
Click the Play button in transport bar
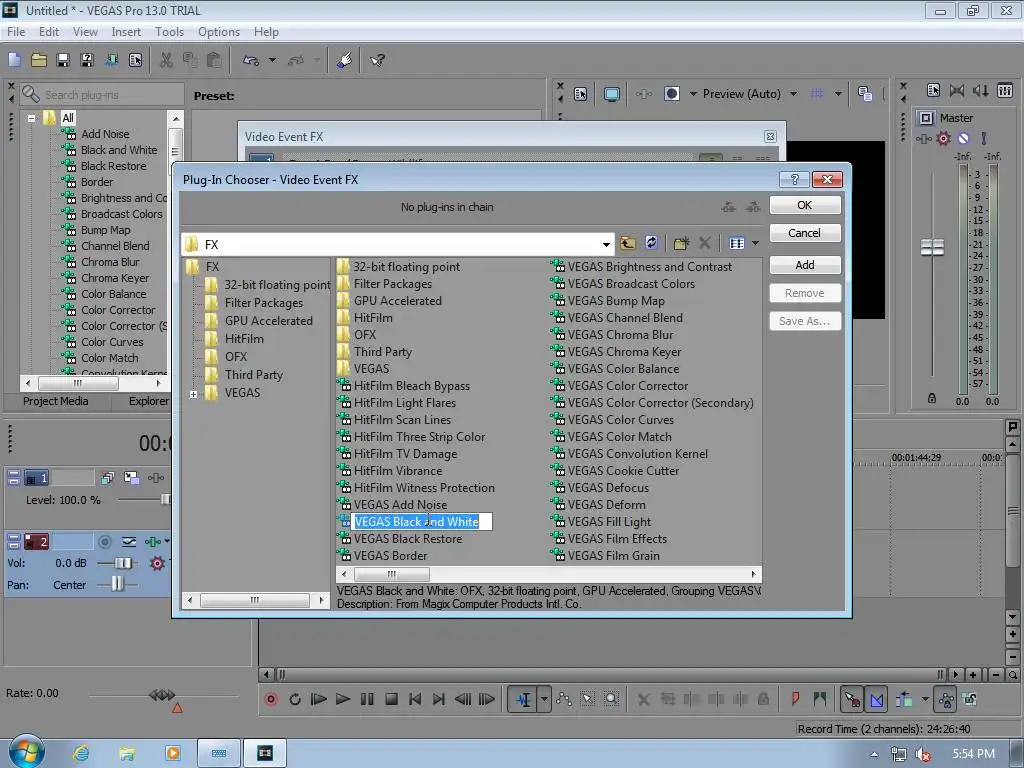[x=343, y=699]
